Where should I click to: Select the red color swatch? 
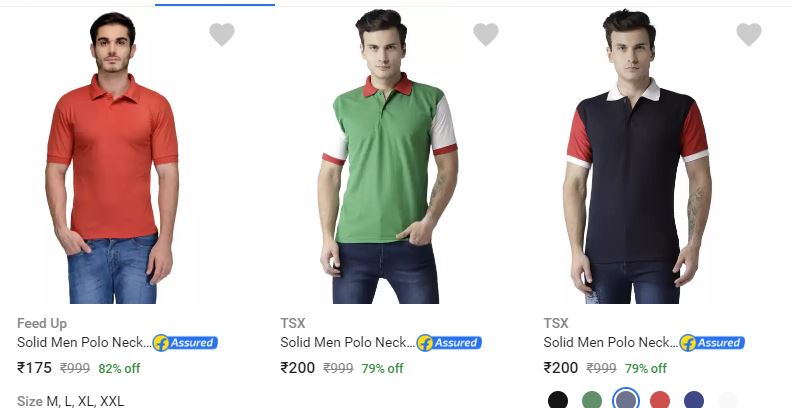tap(660, 401)
